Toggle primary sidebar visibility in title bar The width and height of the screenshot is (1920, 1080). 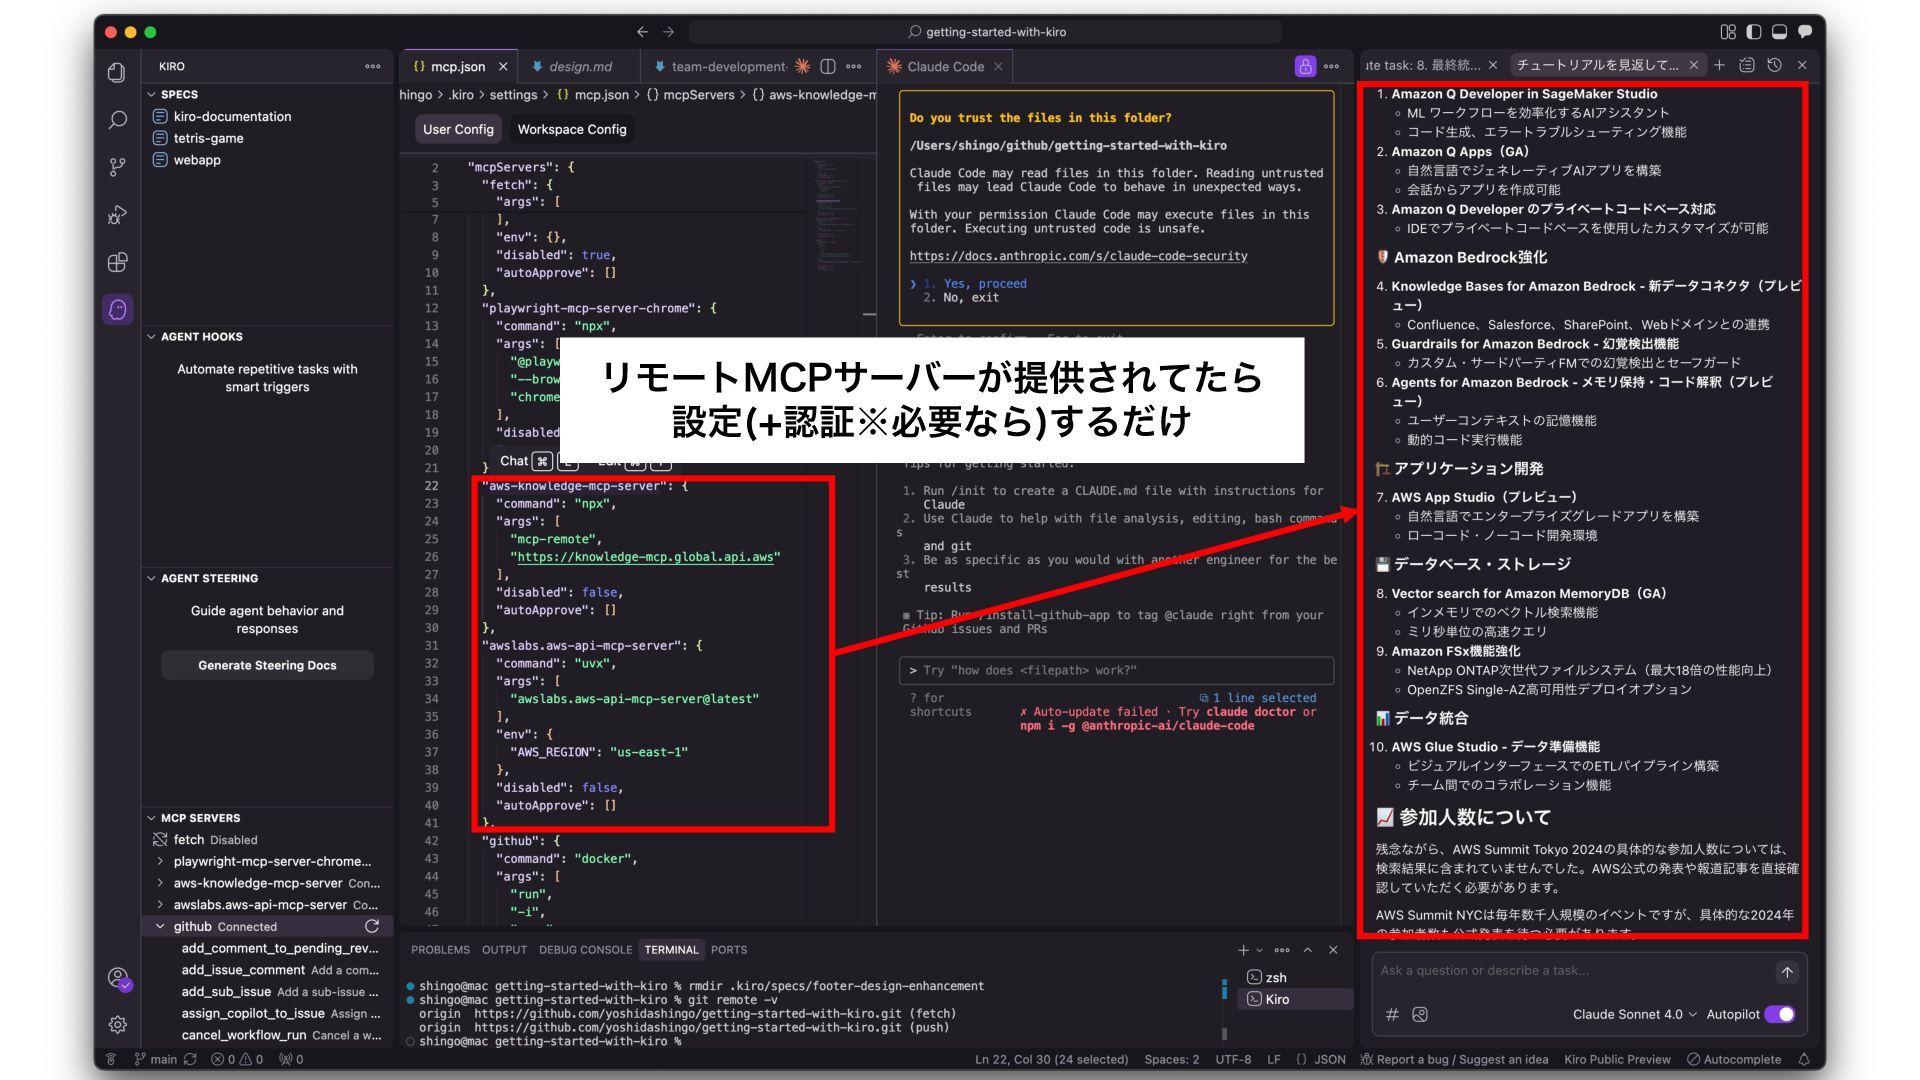click(1754, 32)
